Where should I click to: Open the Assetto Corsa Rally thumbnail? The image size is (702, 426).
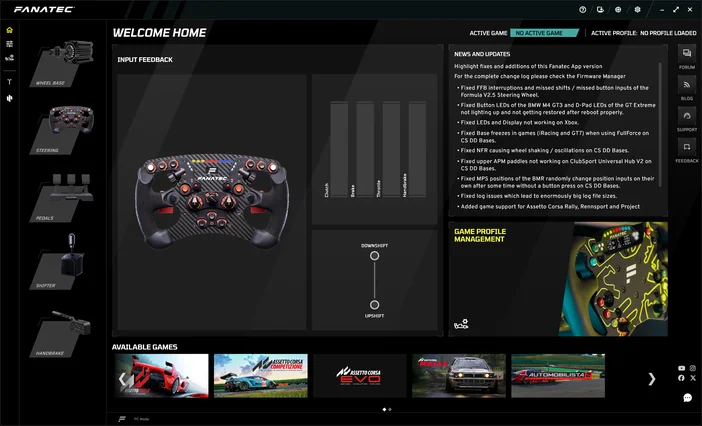[x=459, y=376]
